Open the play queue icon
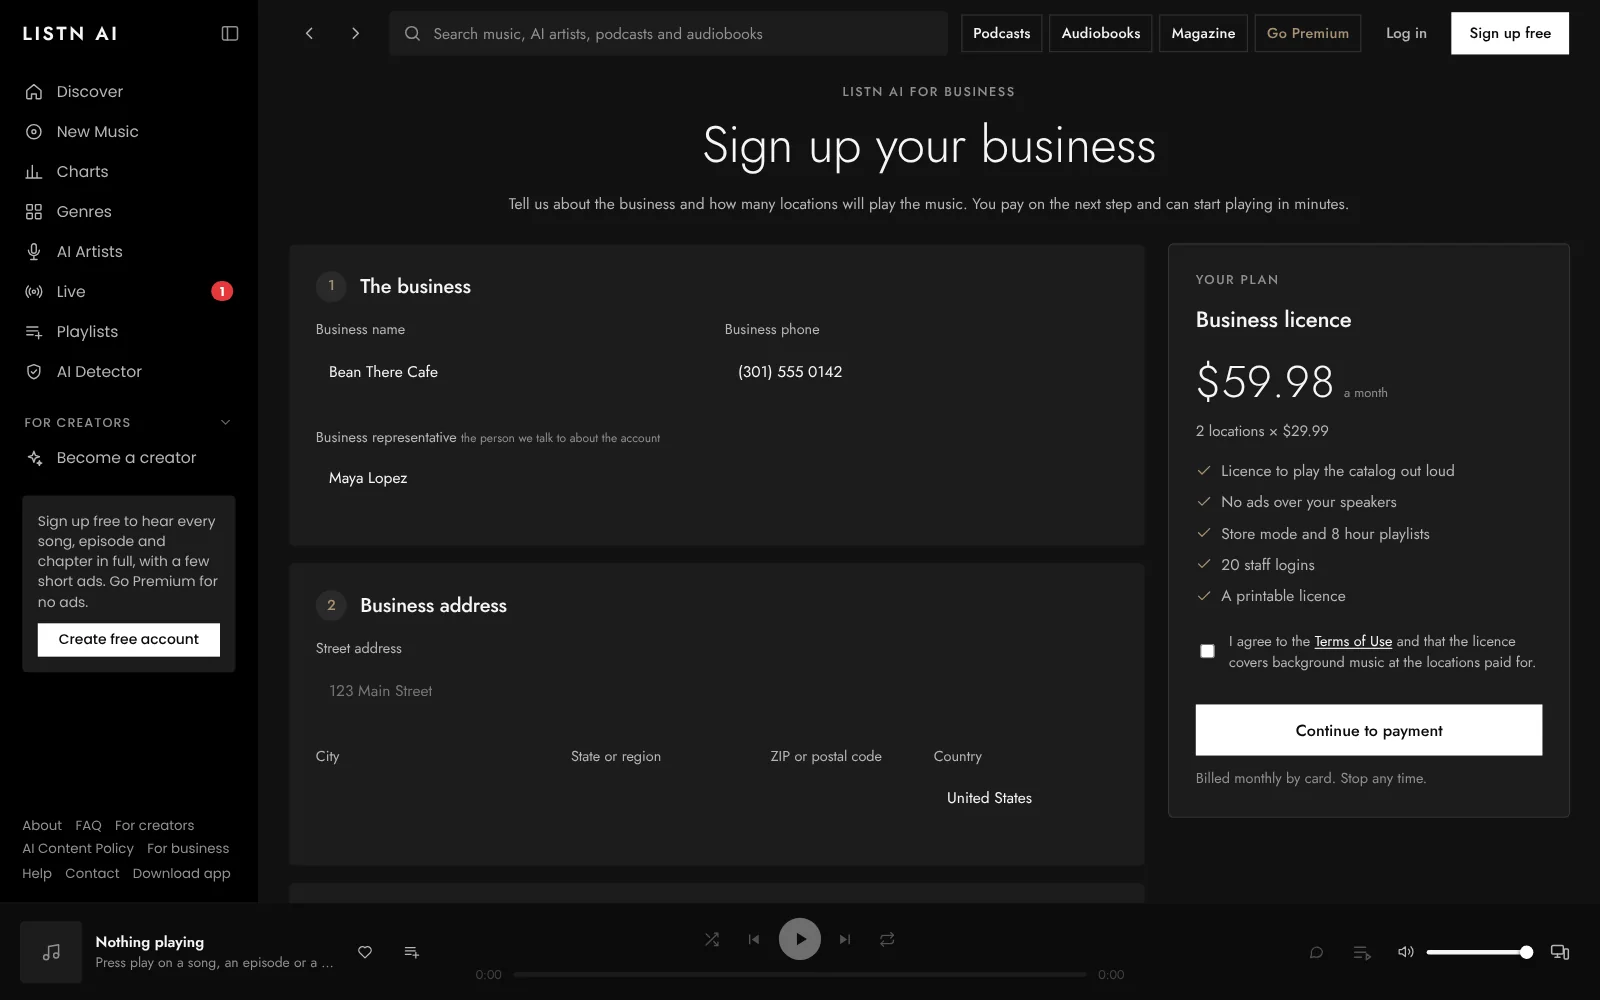Screen dimensions: 1600x1000 click(x=1362, y=952)
